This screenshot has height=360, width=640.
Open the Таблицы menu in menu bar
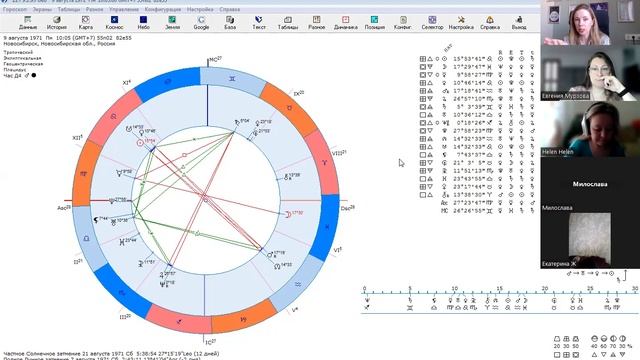69,9
